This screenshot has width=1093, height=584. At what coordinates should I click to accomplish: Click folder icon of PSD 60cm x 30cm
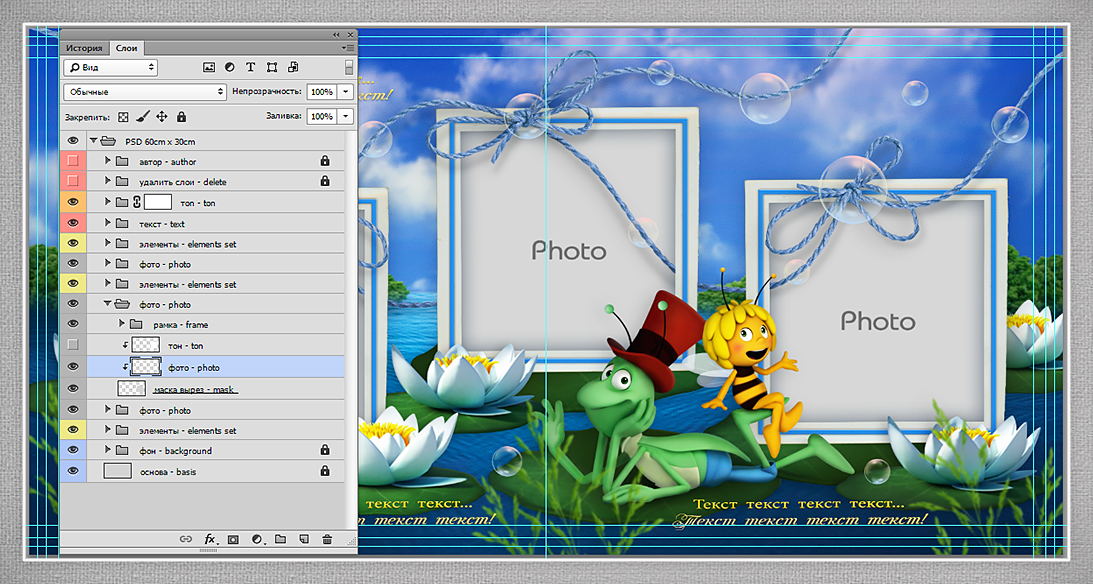(107, 141)
